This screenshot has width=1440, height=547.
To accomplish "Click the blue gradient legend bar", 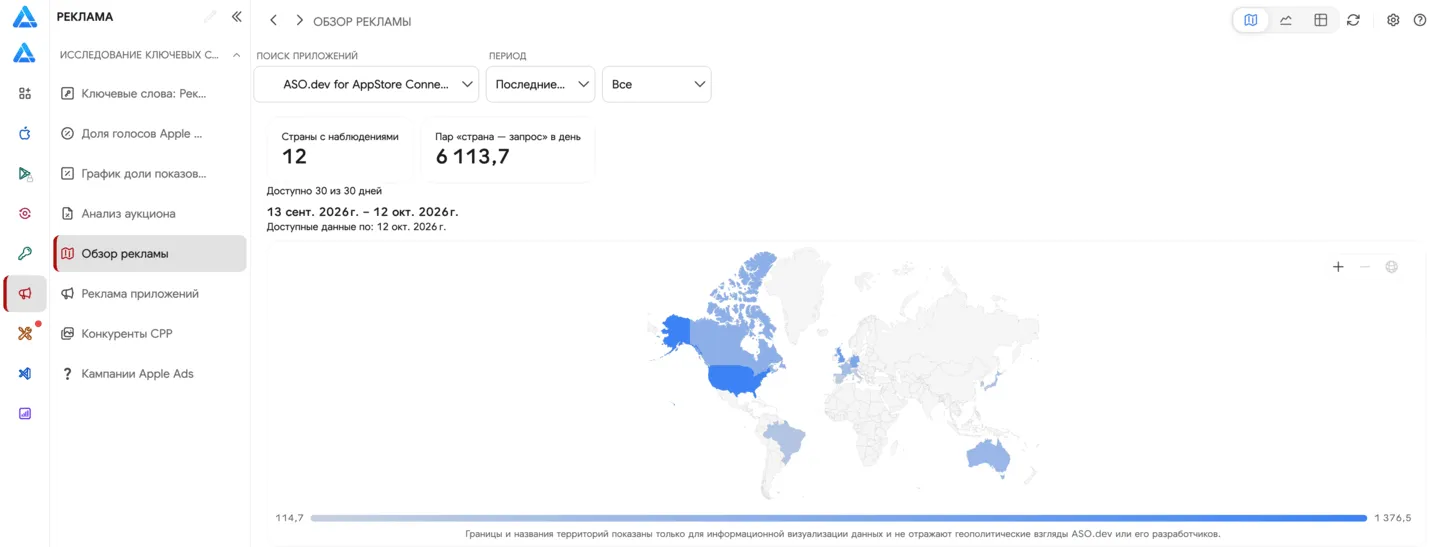I will [839, 518].
